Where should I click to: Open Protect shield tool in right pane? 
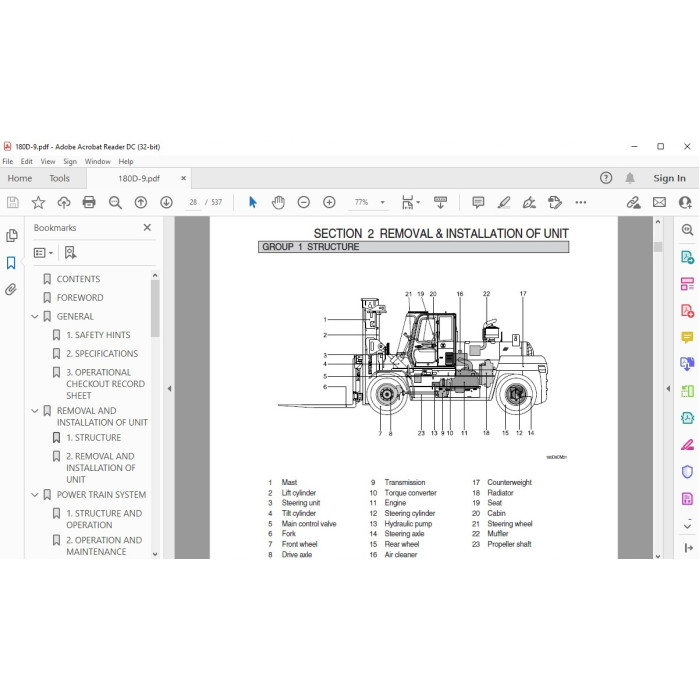[x=687, y=471]
